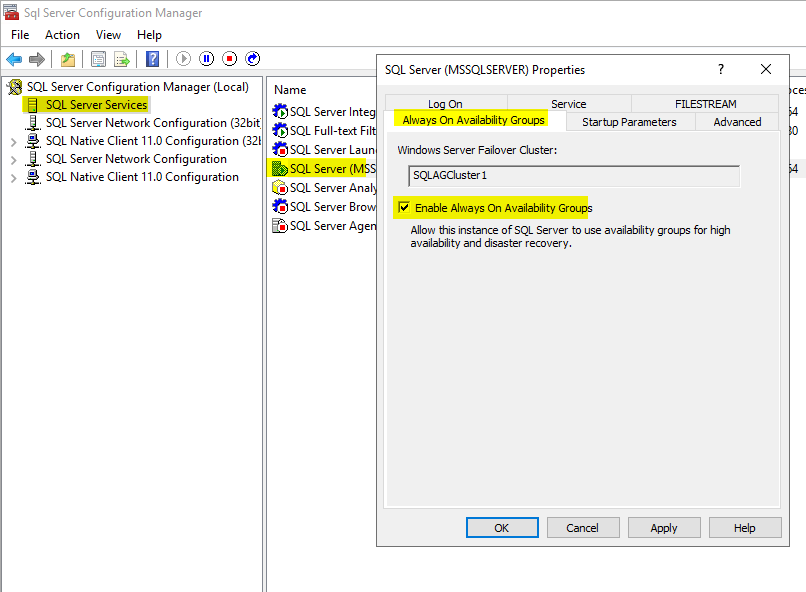Switch to the FILESTREAM tab
The width and height of the screenshot is (806, 592).
pyautogui.click(x=705, y=104)
